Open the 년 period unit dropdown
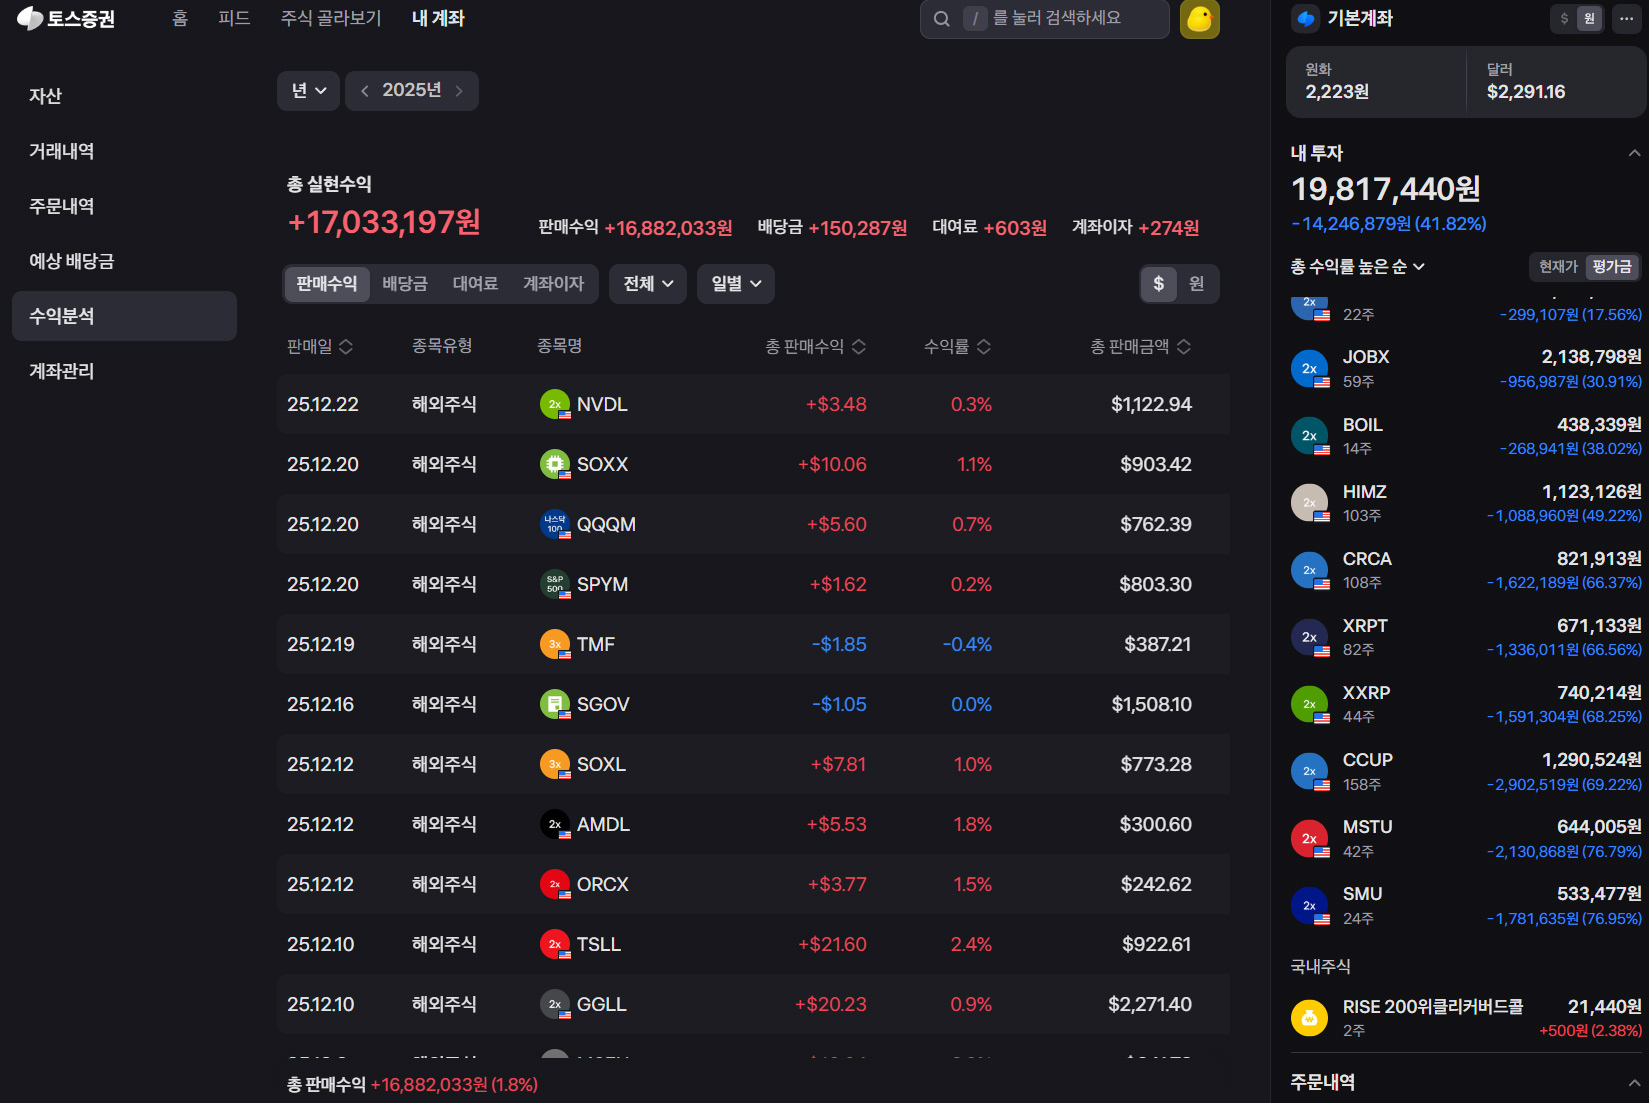This screenshot has height=1103, width=1649. click(x=308, y=91)
